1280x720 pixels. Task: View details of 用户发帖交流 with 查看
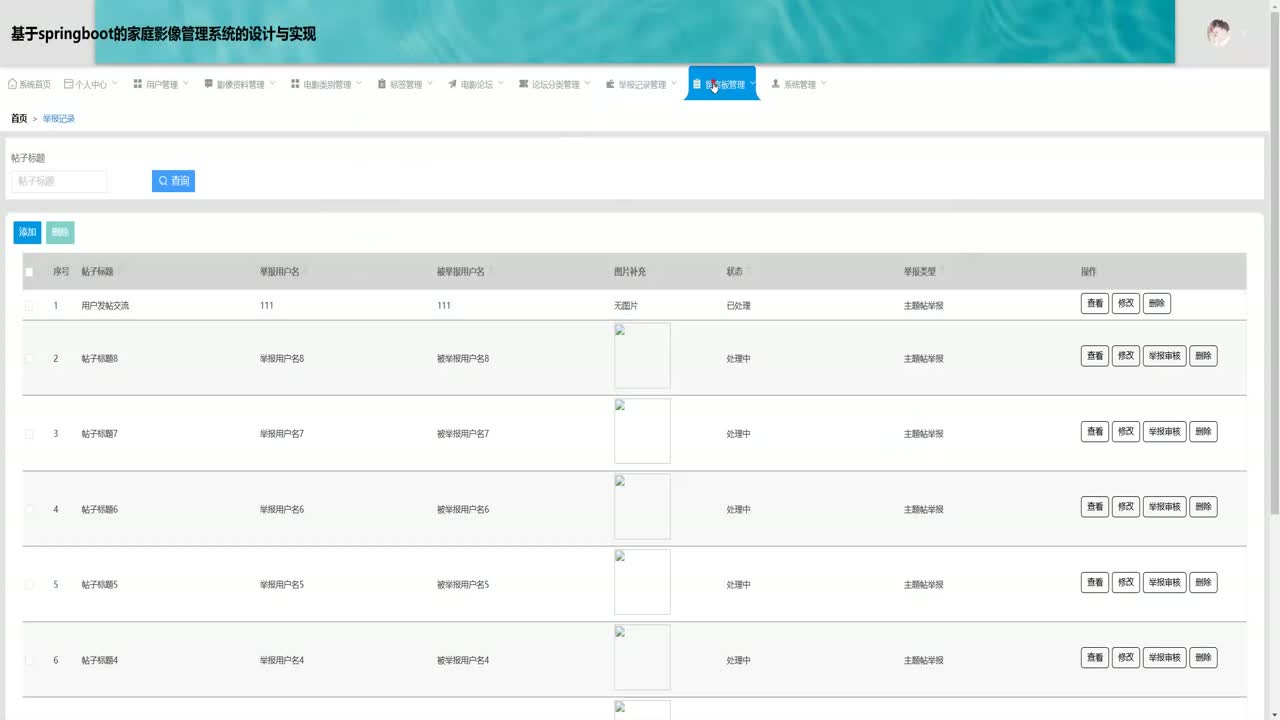click(1095, 303)
